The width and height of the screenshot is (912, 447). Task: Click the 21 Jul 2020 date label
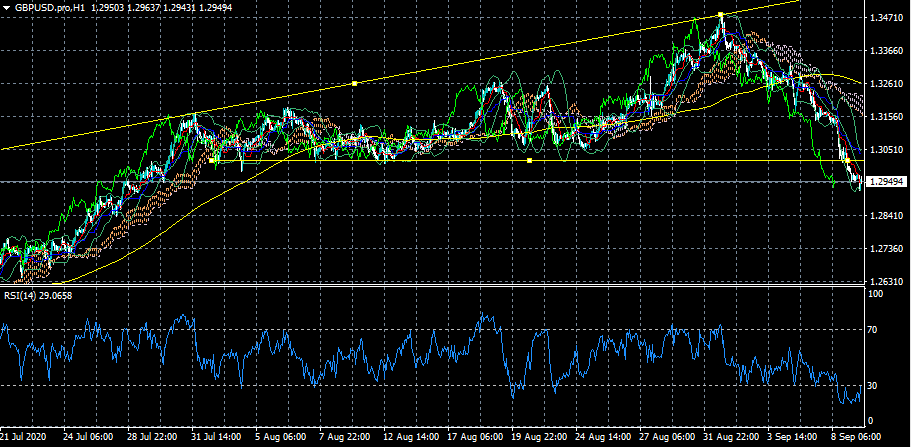point(24,438)
